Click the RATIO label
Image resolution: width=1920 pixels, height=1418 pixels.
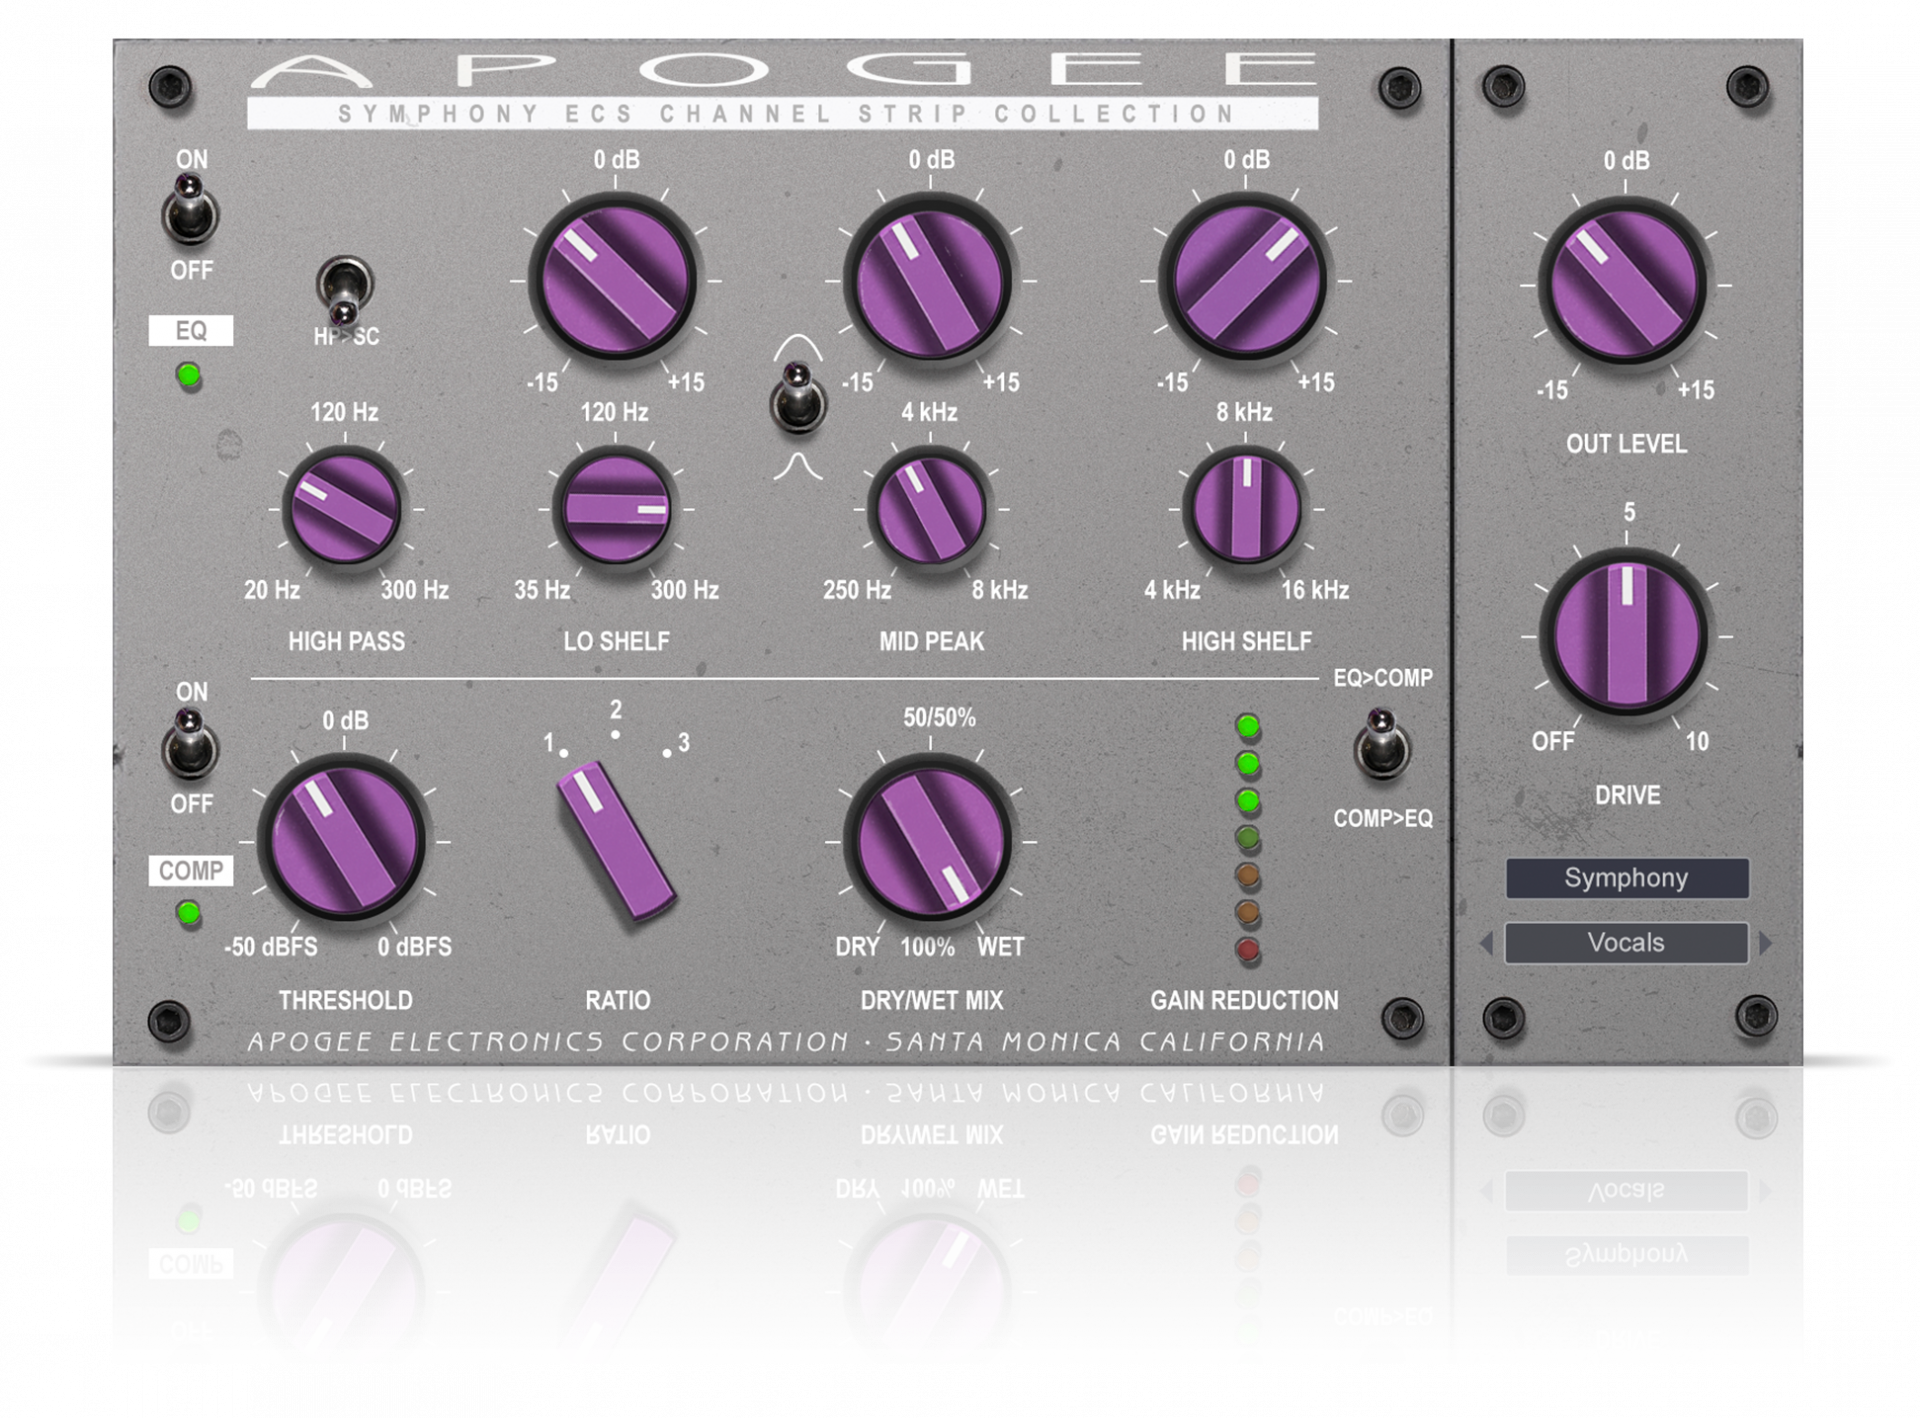[x=617, y=1000]
